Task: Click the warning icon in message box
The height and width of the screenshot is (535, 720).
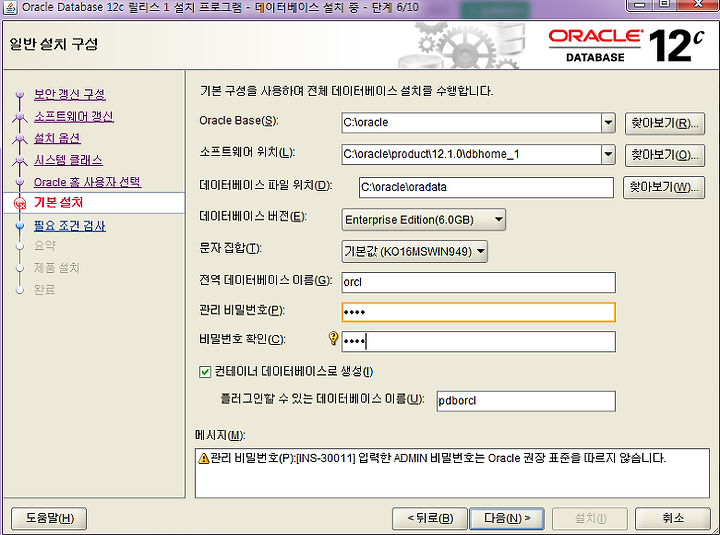Action: coord(203,458)
